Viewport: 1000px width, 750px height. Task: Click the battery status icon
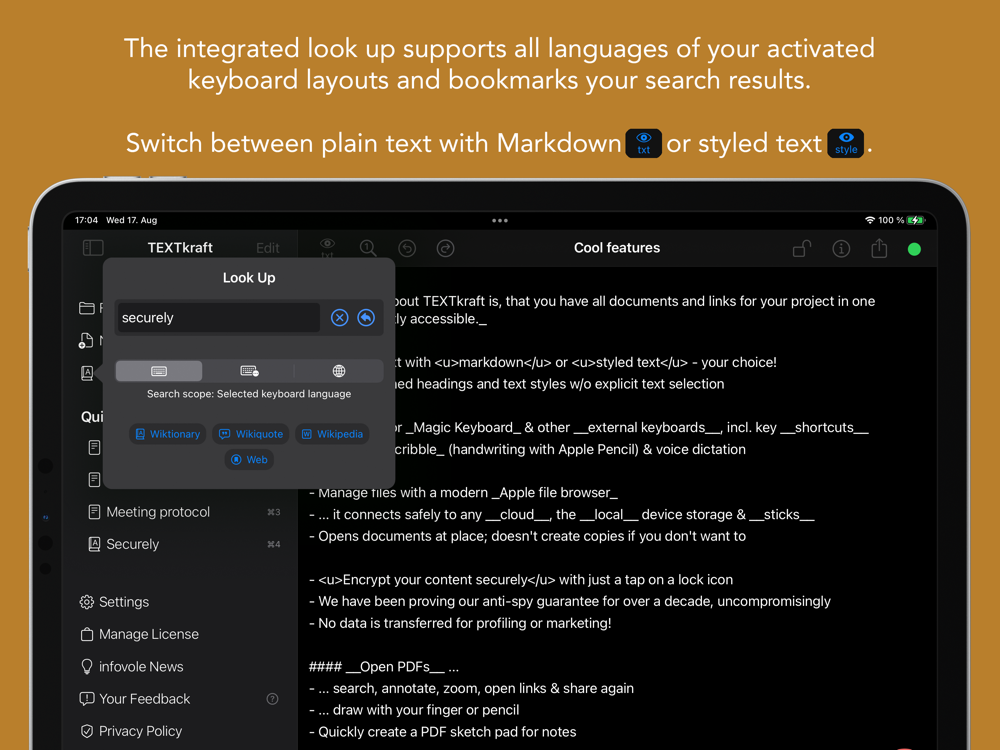coord(916,220)
